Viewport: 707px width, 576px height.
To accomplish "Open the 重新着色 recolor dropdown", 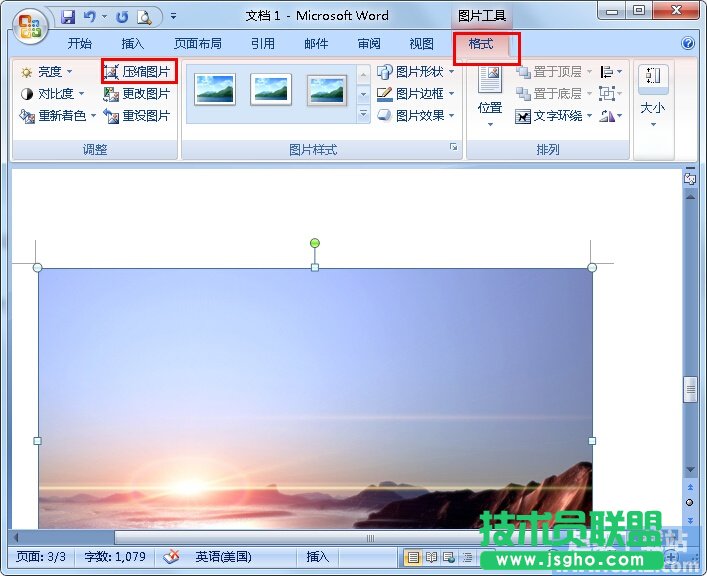I will click(x=58, y=116).
